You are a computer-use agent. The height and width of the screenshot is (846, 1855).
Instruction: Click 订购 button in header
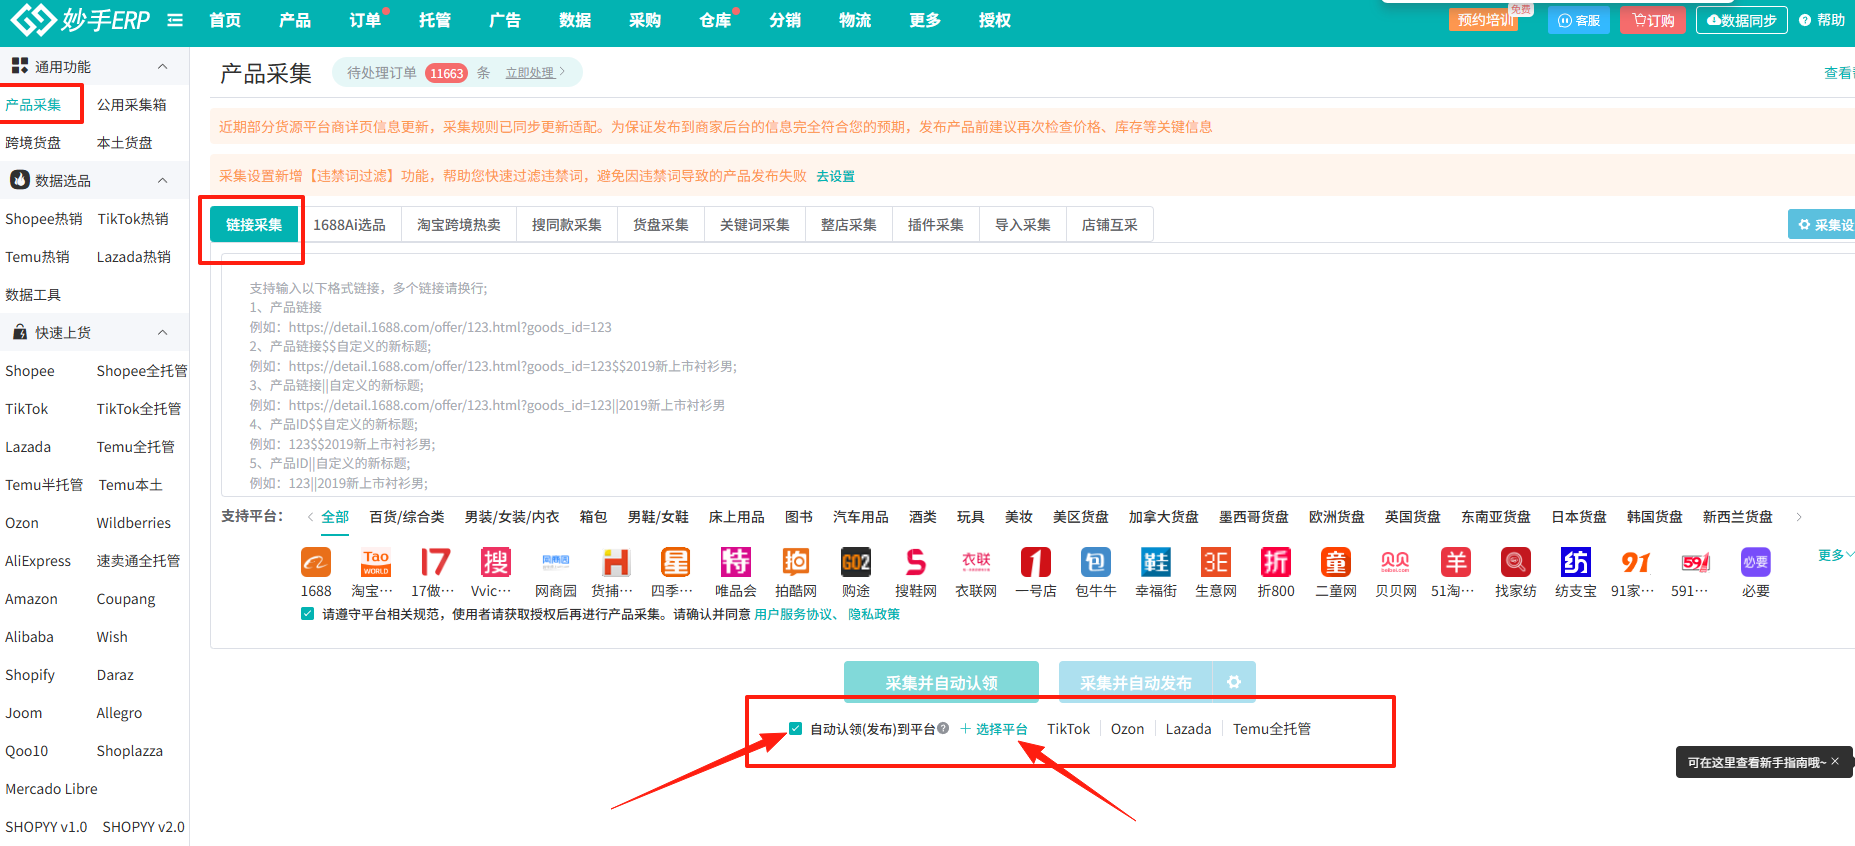tap(1654, 20)
